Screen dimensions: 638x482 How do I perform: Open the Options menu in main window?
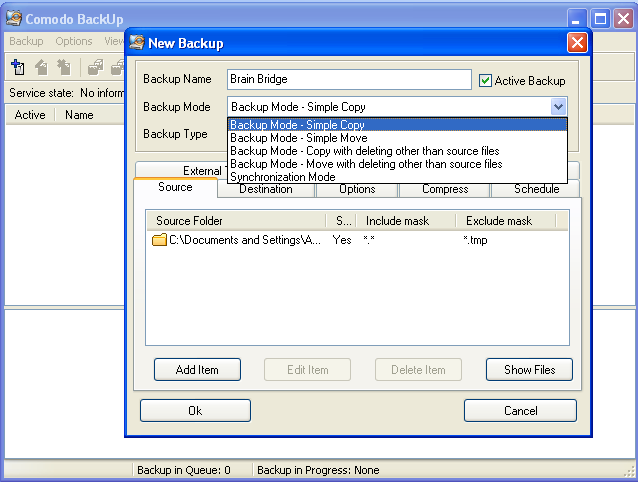point(74,41)
